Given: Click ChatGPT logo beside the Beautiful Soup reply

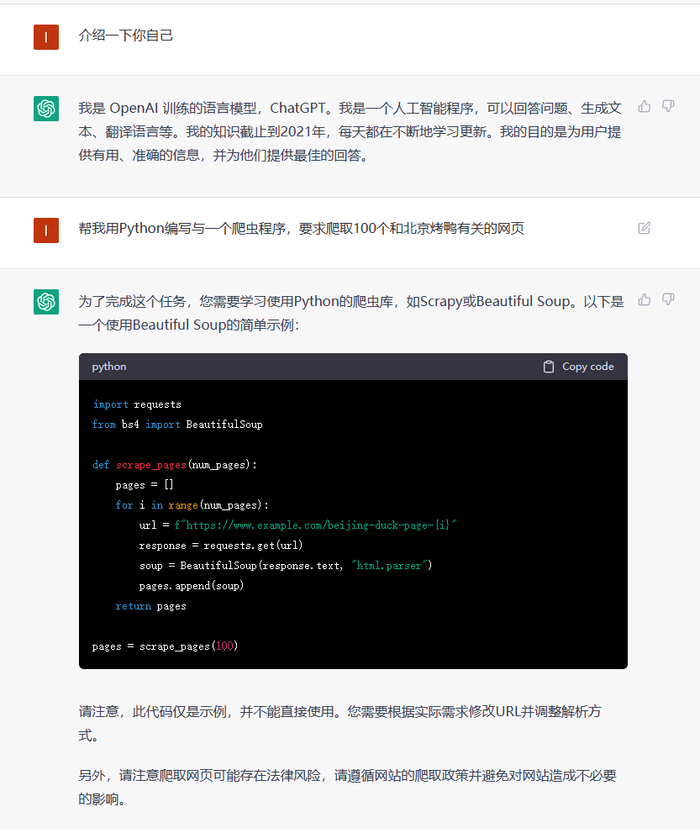Looking at the screenshot, I should coord(46,301).
